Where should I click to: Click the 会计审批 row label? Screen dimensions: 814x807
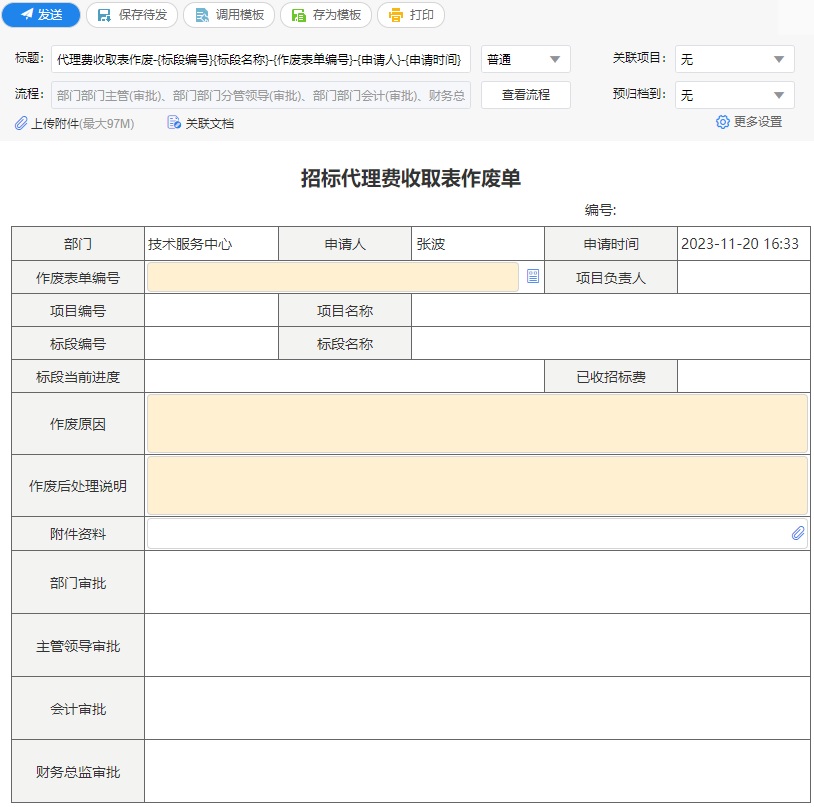point(78,709)
